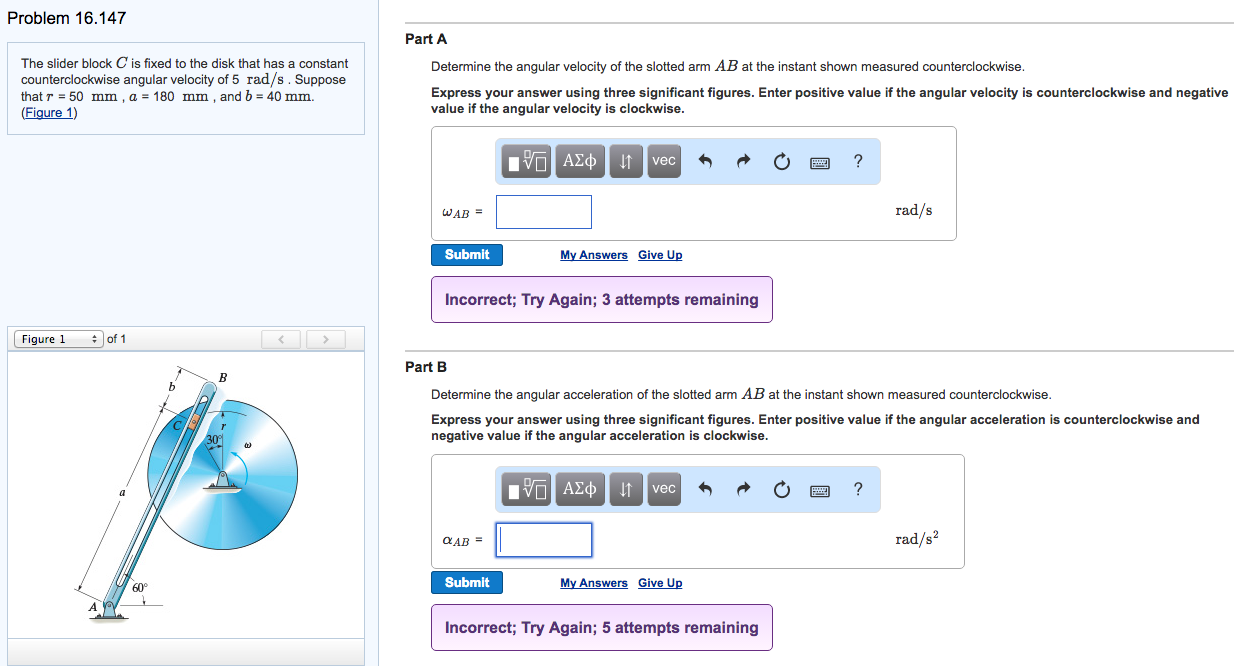The width and height of the screenshot is (1252, 666).
Task: Open help for Part A answer box
Action: 858,161
